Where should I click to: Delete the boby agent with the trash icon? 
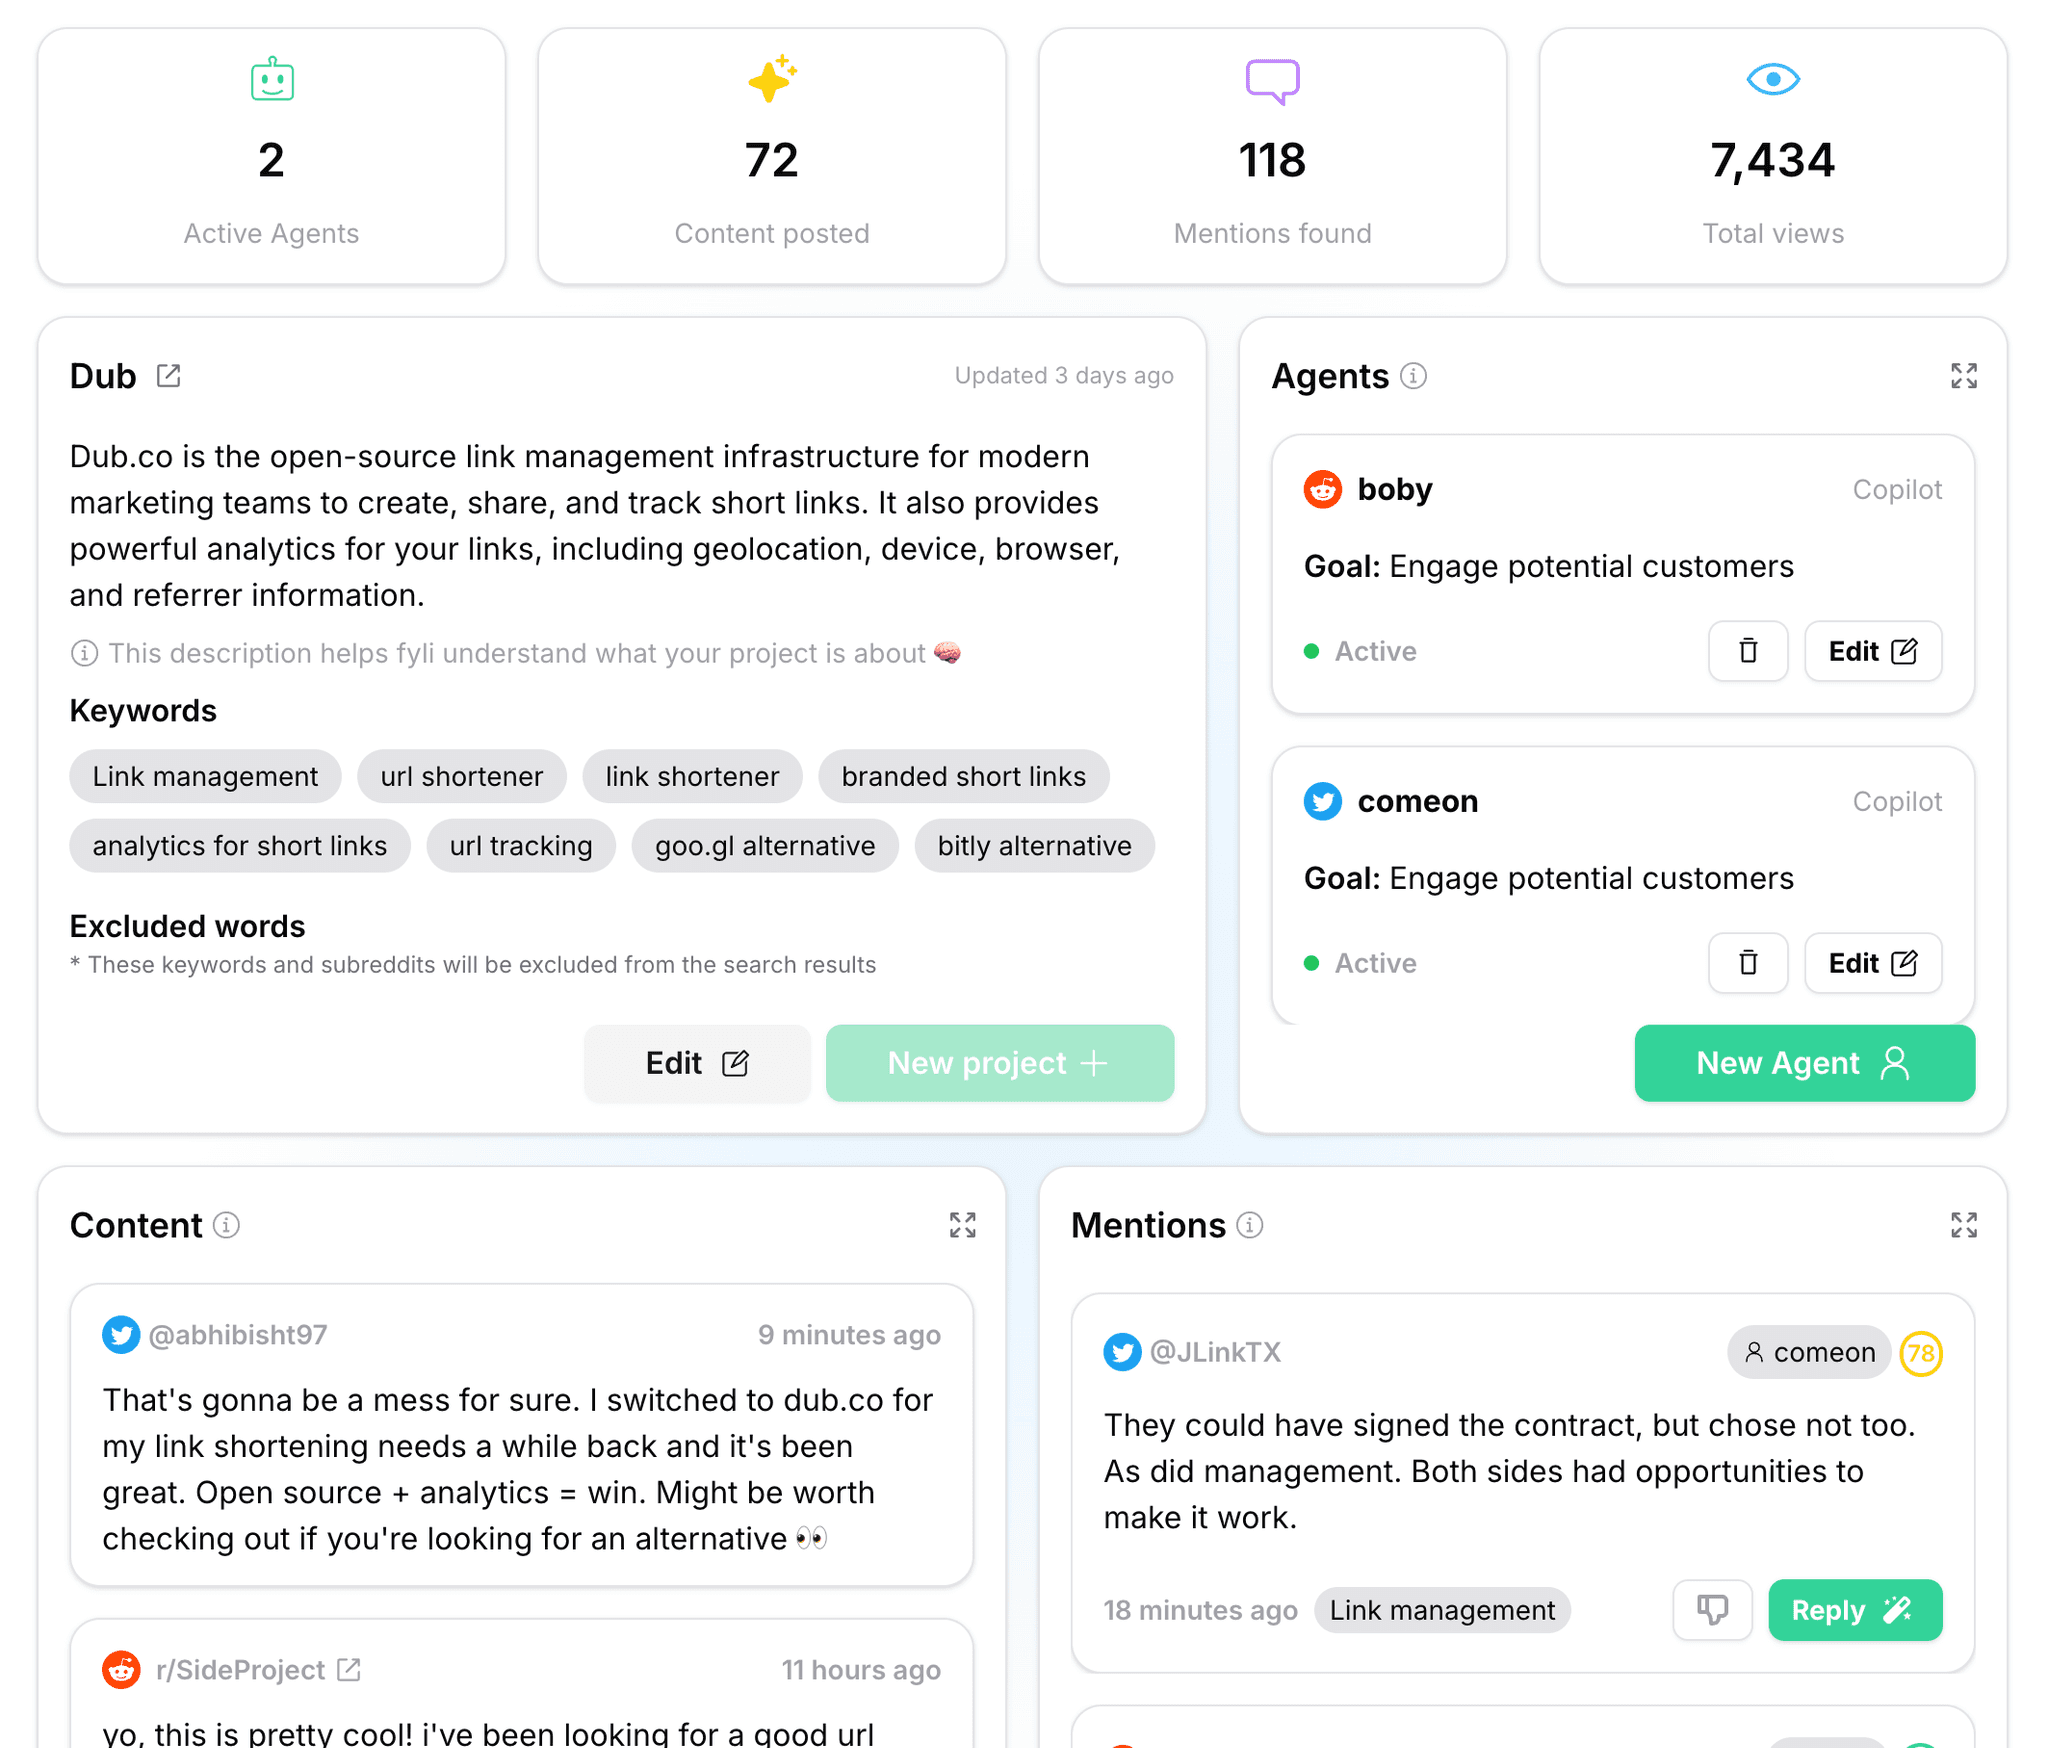[1747, 651]
